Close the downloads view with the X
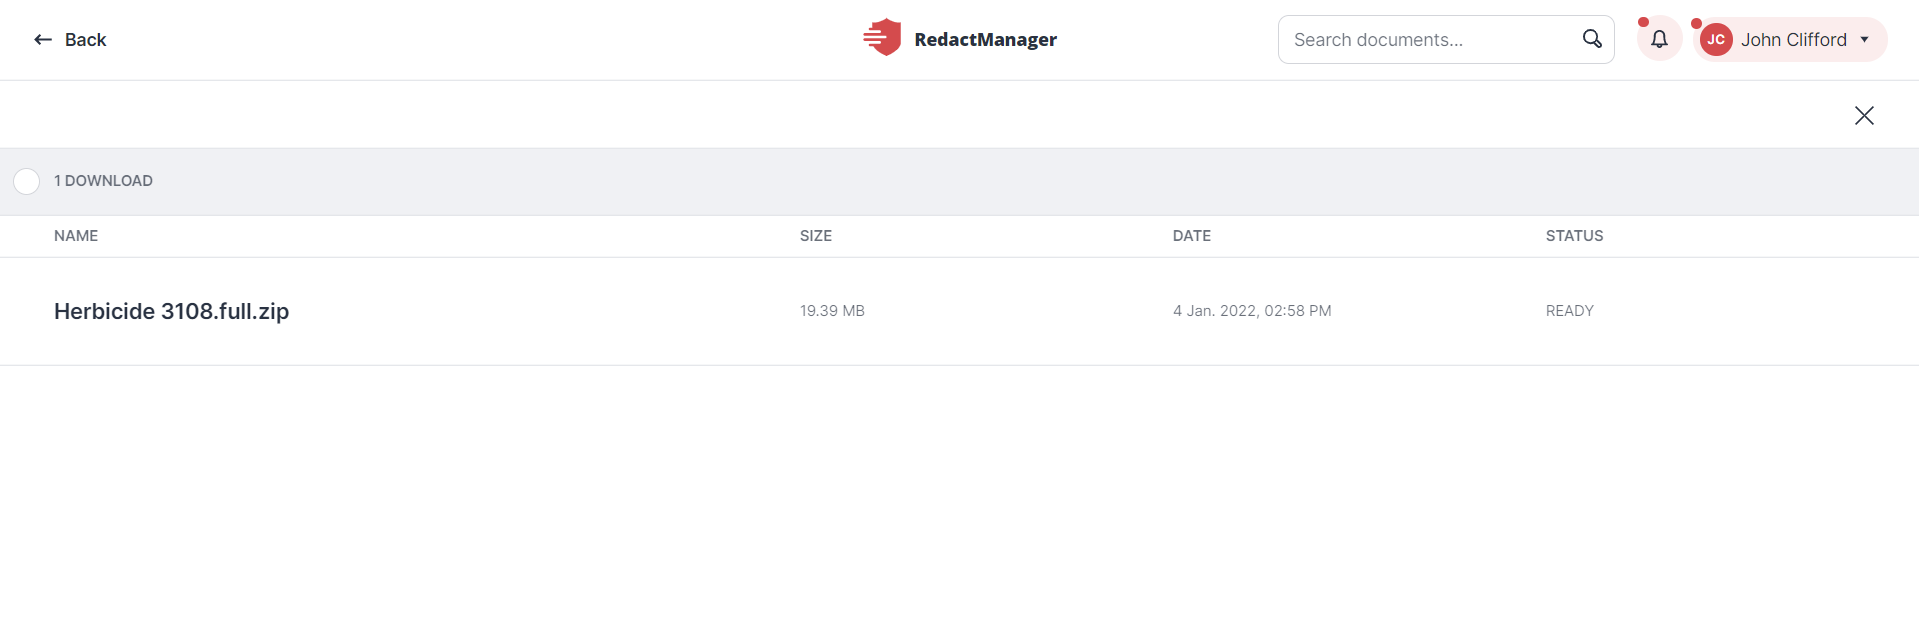This screenshot has width=1919, height=644. coord(1864,115)
